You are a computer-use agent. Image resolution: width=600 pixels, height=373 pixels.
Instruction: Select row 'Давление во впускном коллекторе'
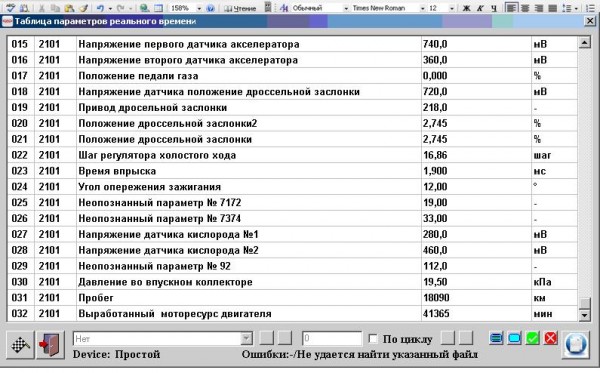coord(292,282)
